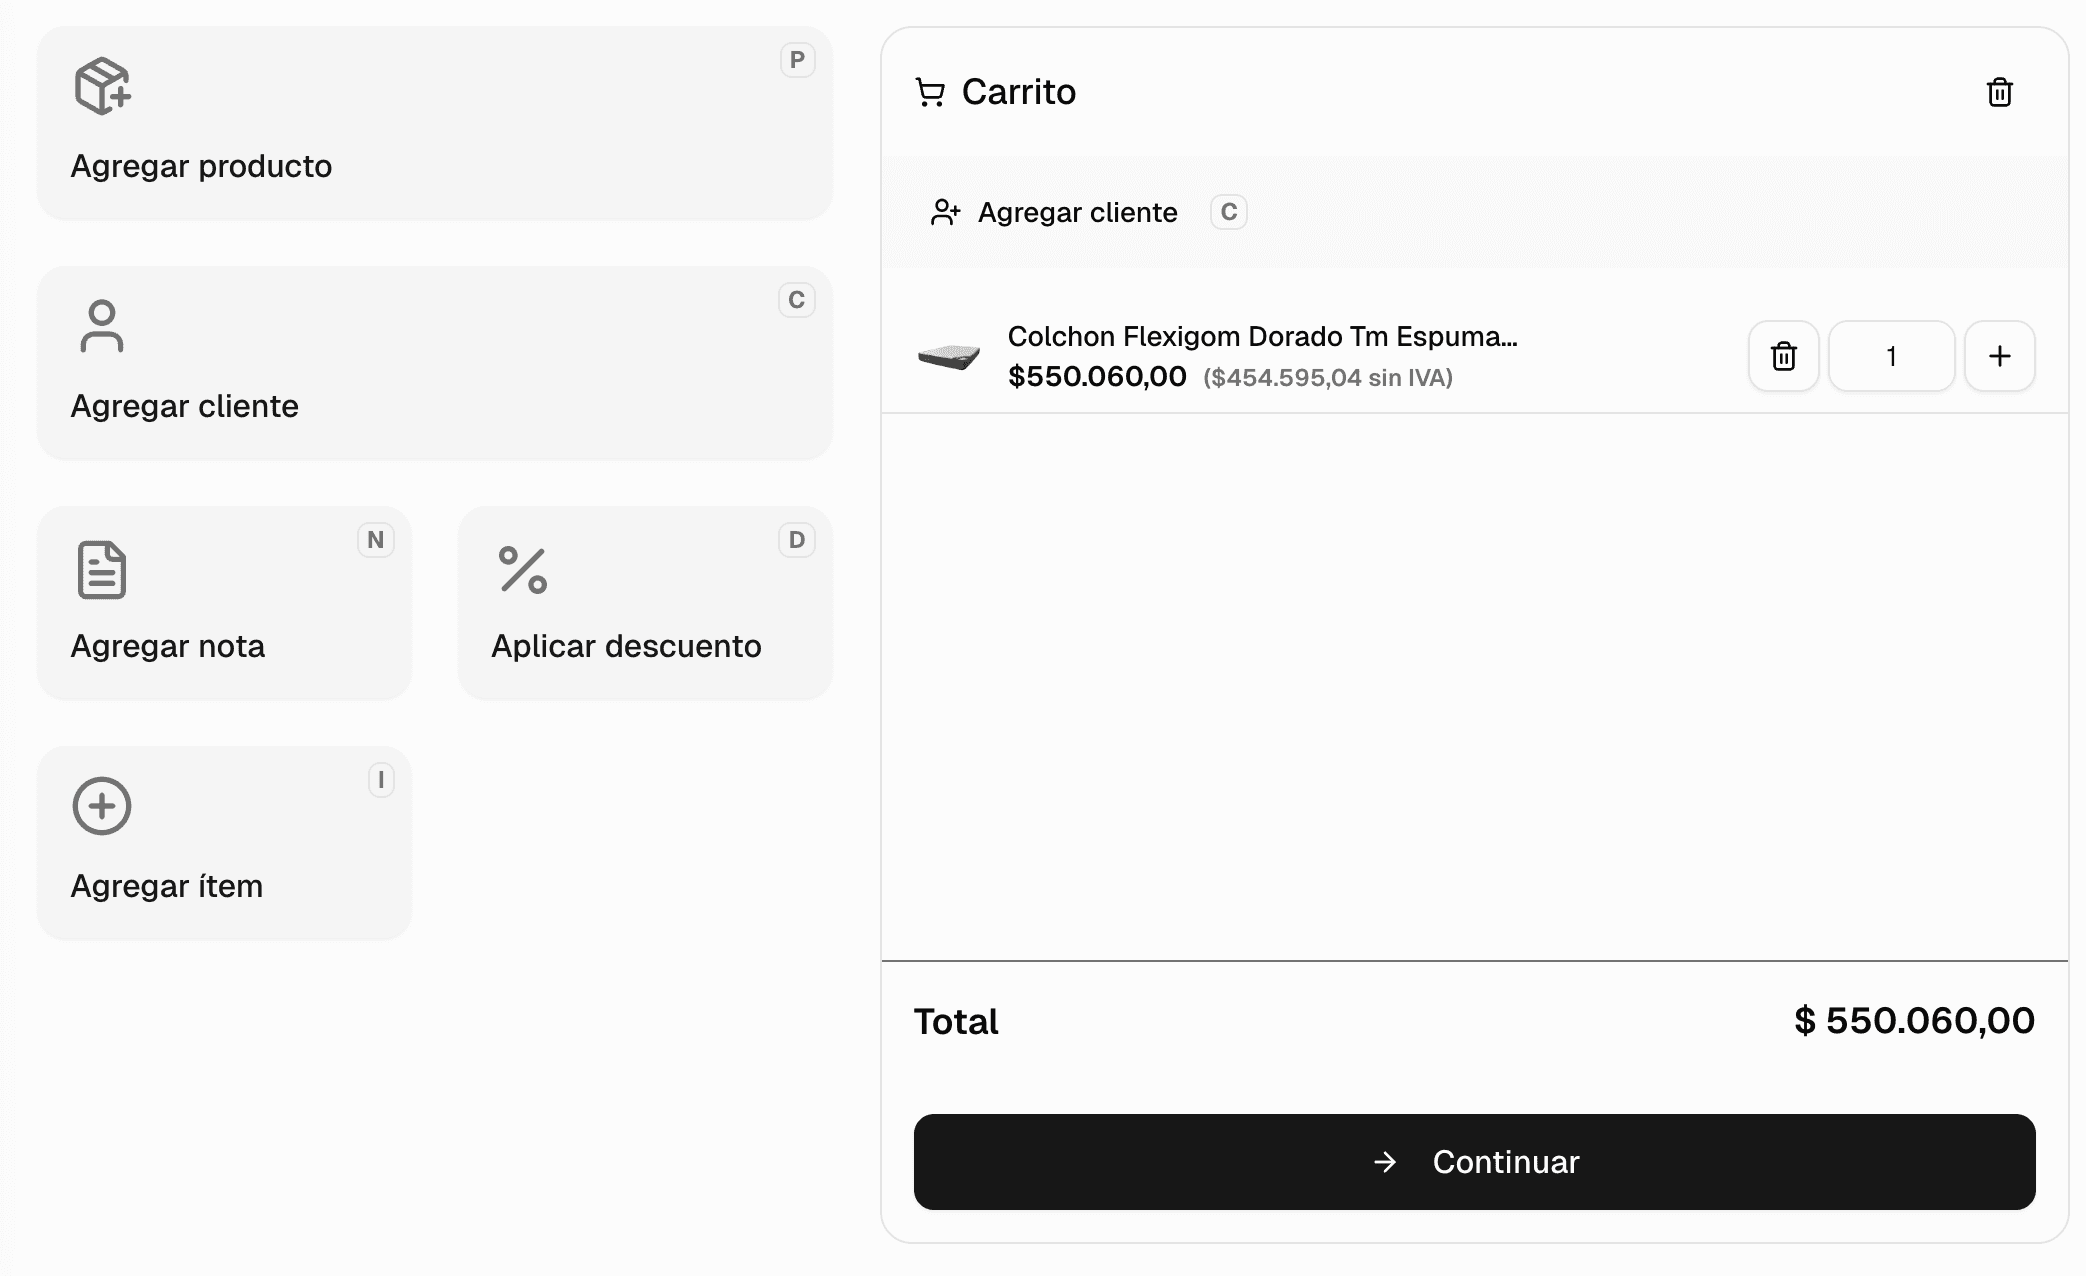This screenshot has height=1276, width=2086.
Task: Click the shopping cart icon beside Carrito
Action: (x=930, y=92)
